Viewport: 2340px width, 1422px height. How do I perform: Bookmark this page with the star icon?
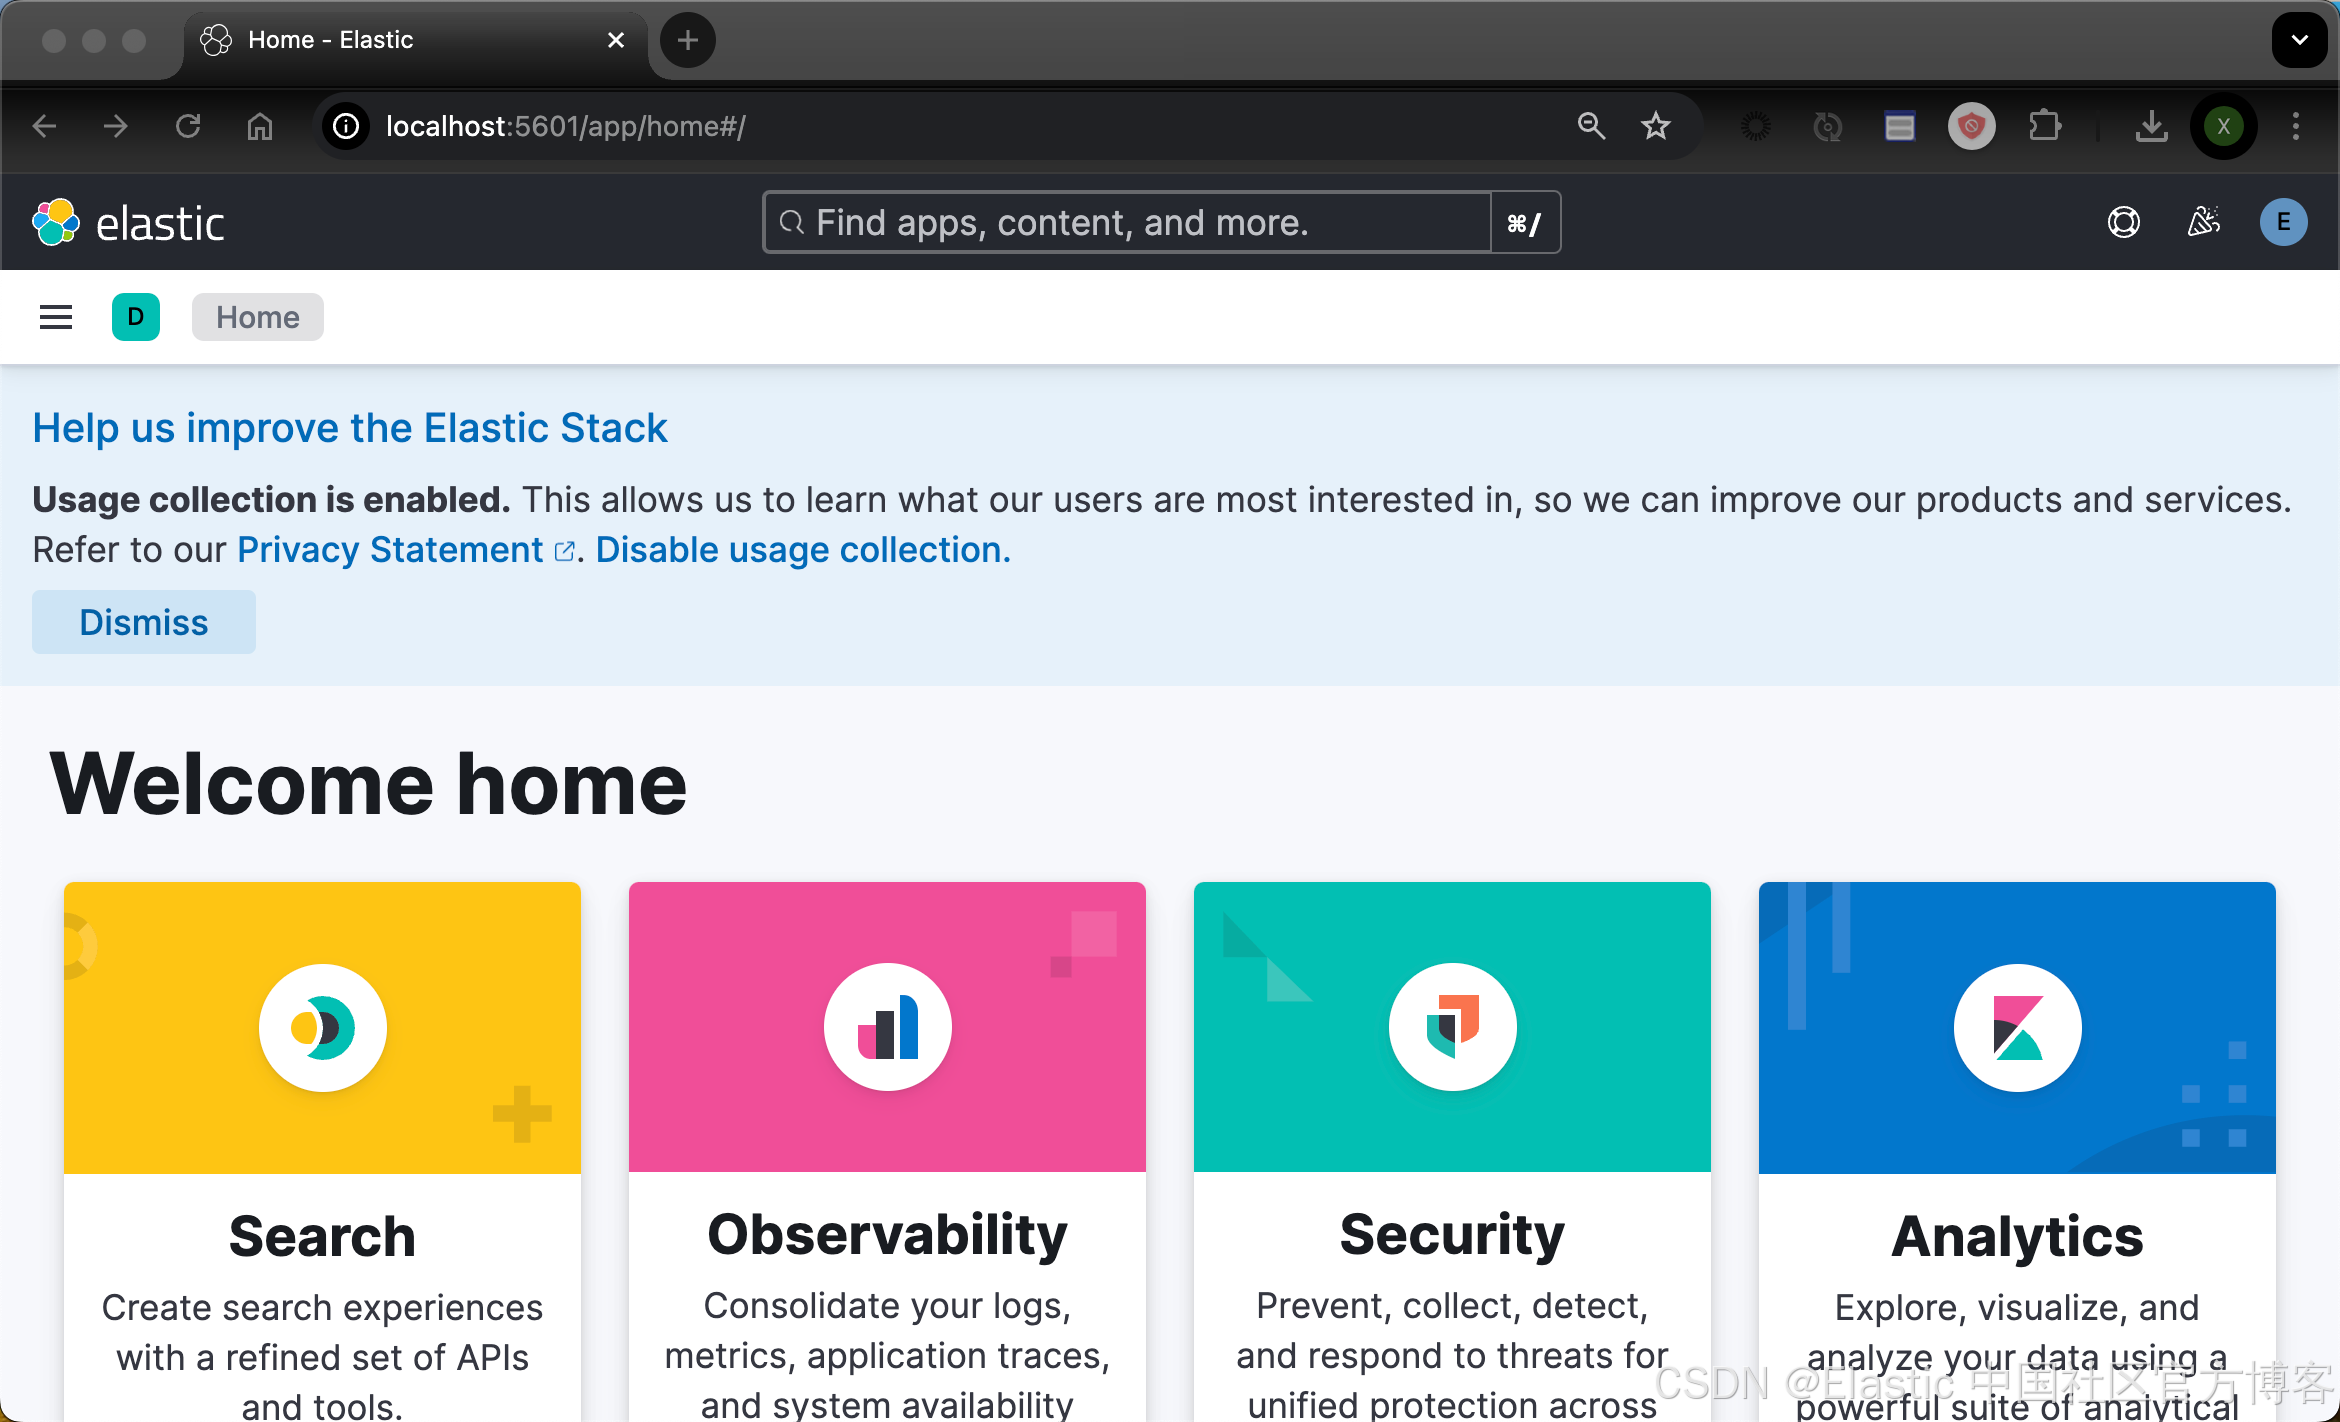(1656, 126)
